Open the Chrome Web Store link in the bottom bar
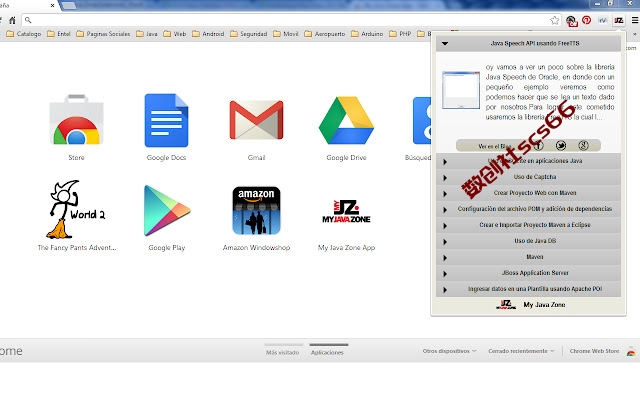 pos(594,351)
